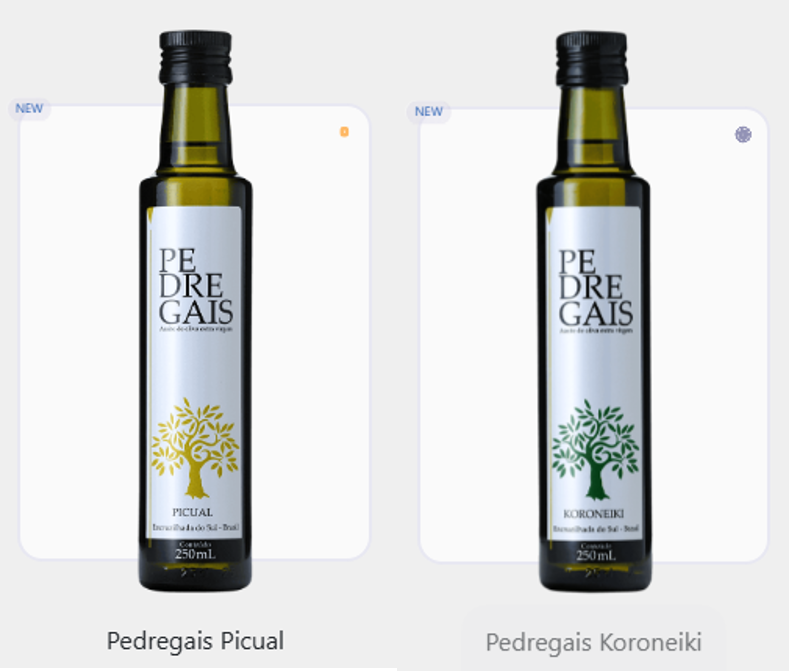Click the PEDREGAIS wordmark on the right bottle
This screenshot has width=789, height=671.
596,288
